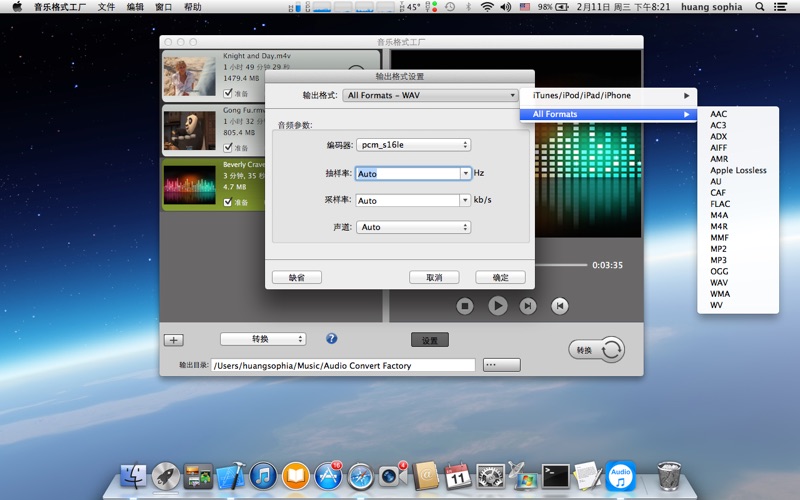Image resolution: width=800 pixels, height=500 pixels.
Task: Open iTunes from the dock
Action: click(x=263, y=475)
